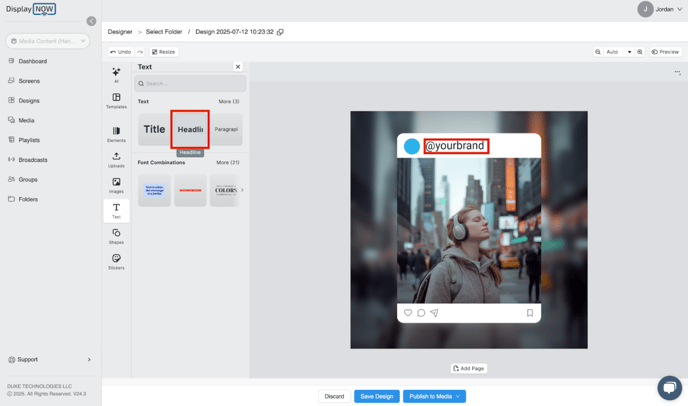Select the red bar font combination
The width and height of the screenshot is (688, 406).
(190, 190)
